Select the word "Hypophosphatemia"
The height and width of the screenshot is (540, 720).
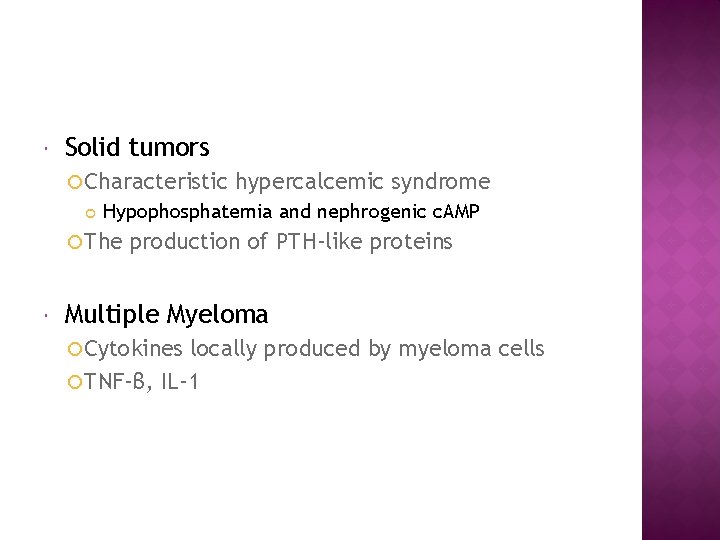pos(188,211)
